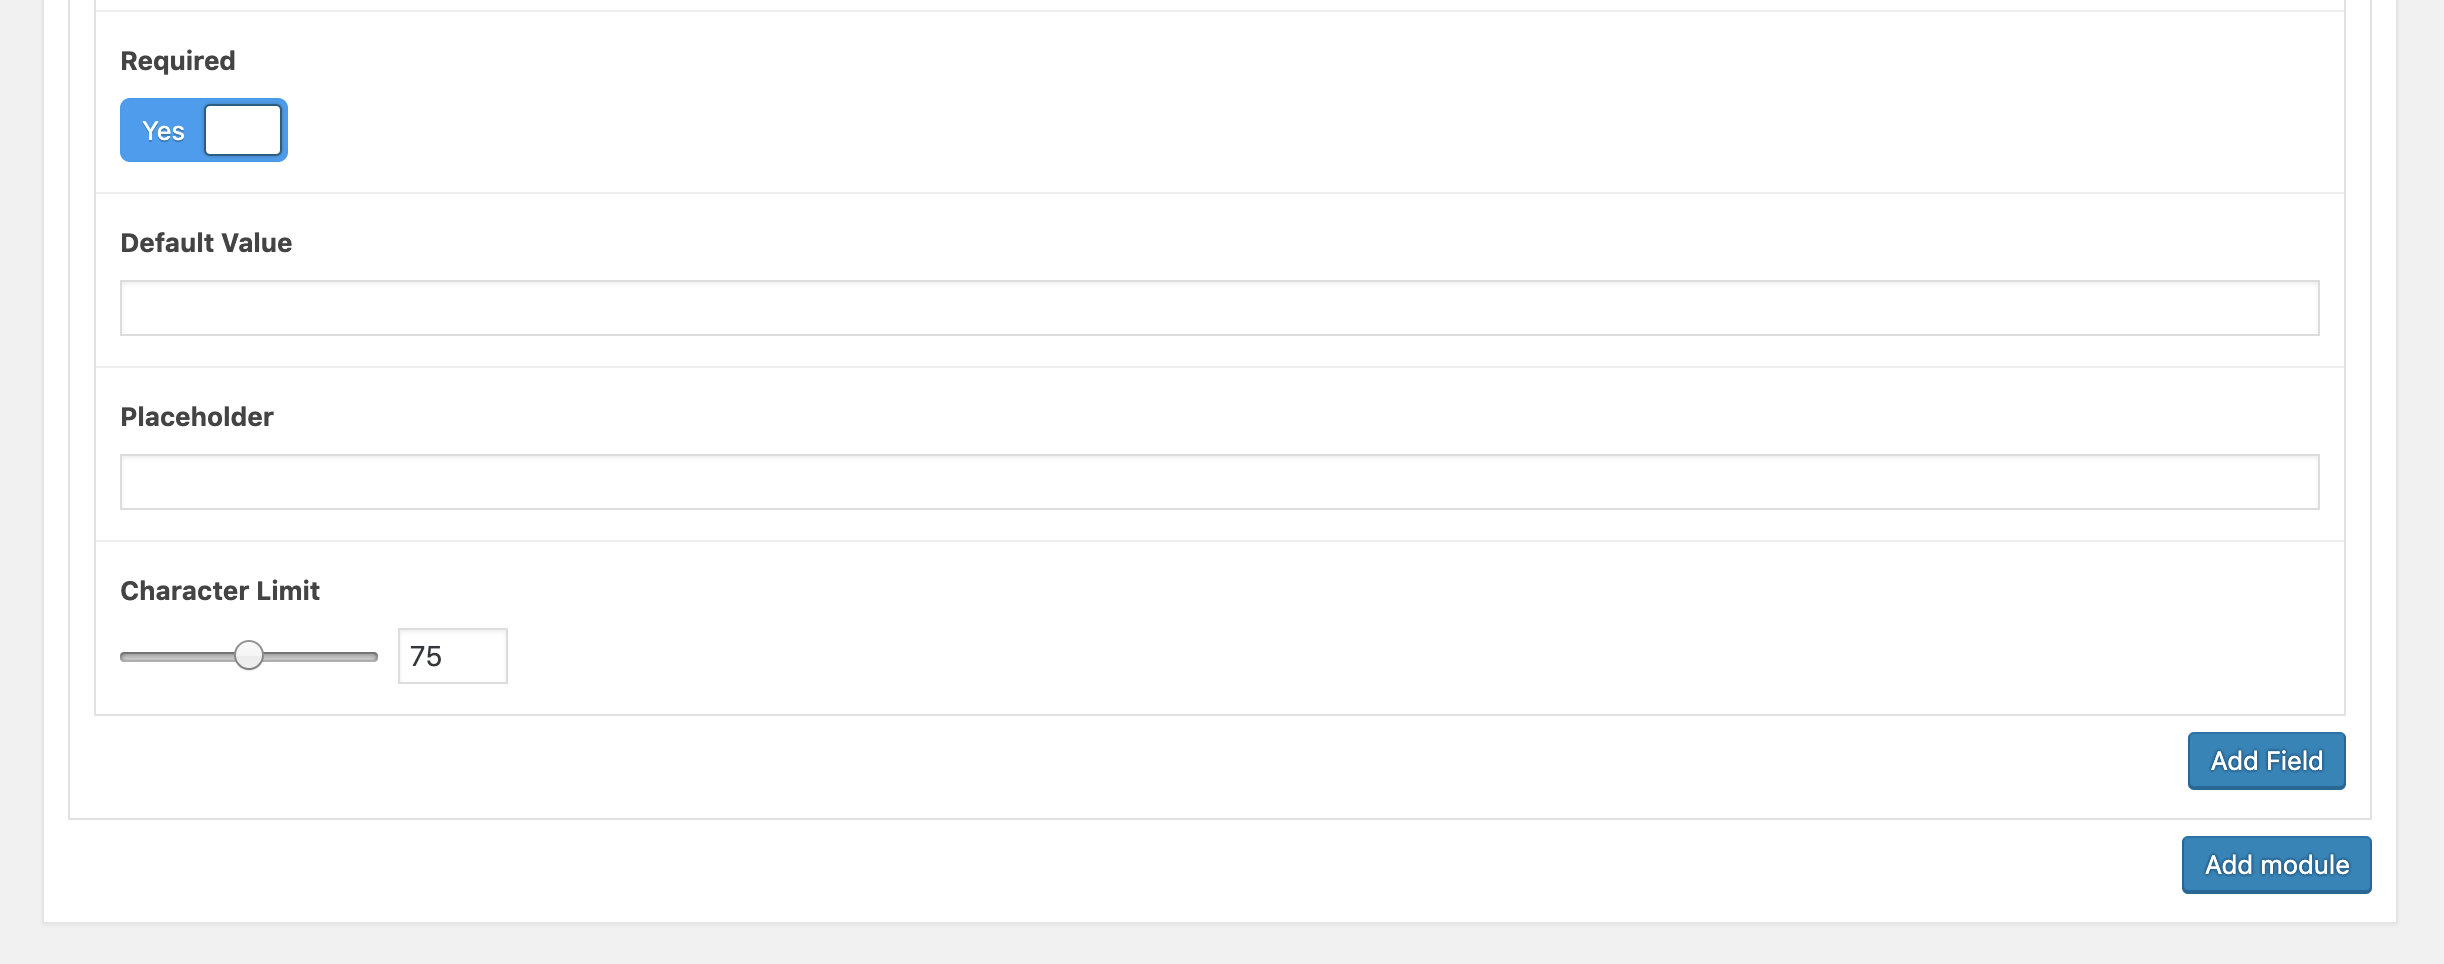Click the Placeholder label text
The height and width of the screenshot is (964, 2444).
point(197,417)
